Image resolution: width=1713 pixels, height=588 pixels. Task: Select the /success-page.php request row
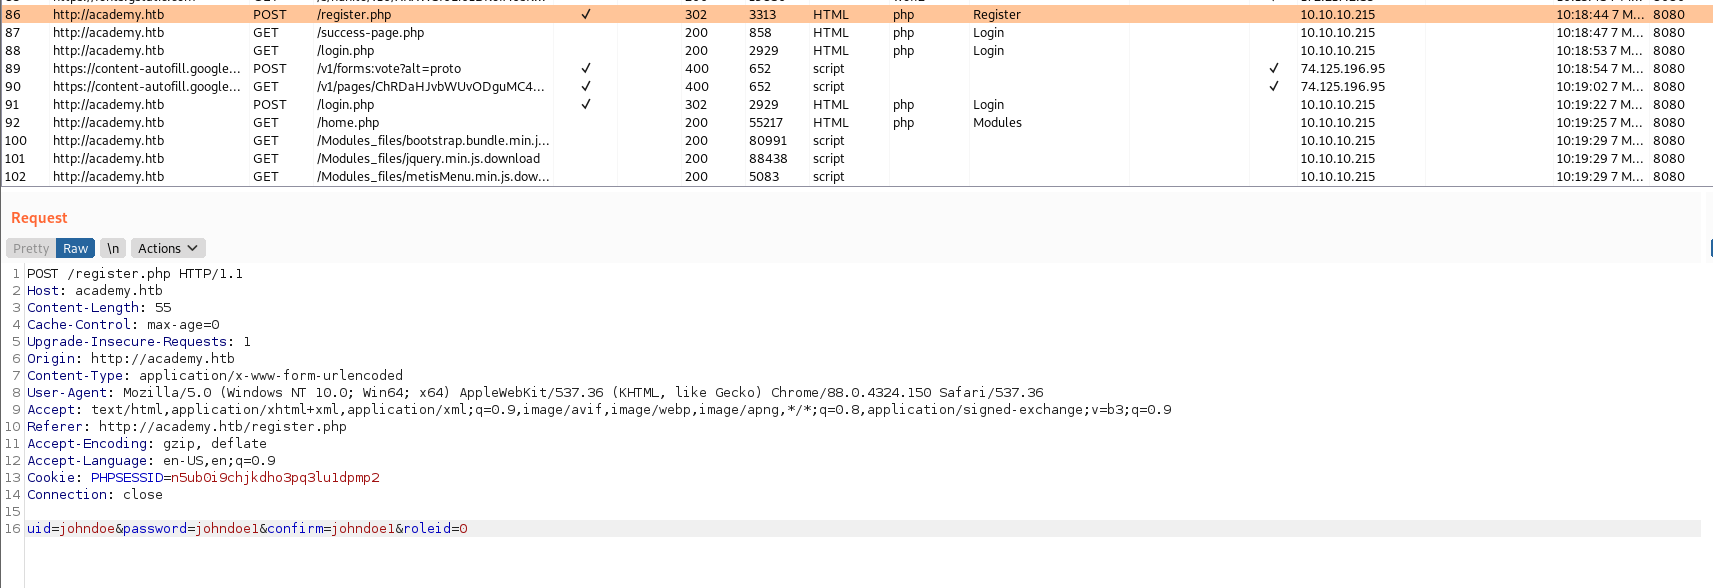click(x=370, y=33)
